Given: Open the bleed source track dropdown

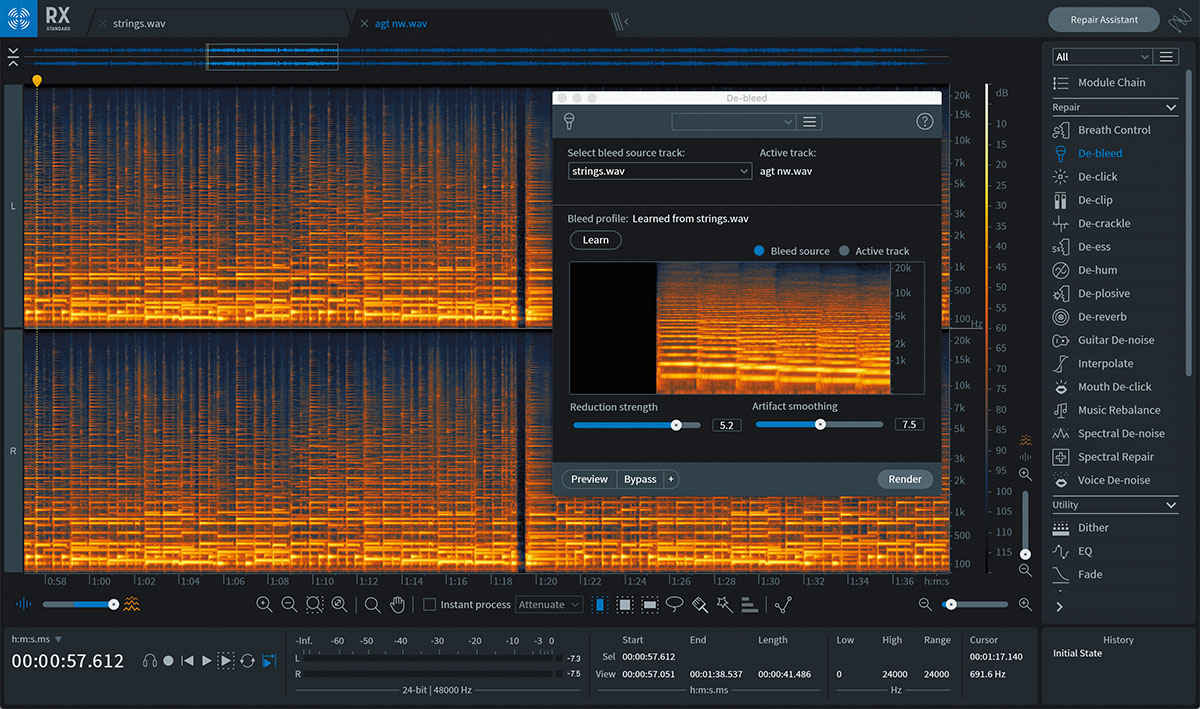Looking at the screenshot, I should coord(659,171).
